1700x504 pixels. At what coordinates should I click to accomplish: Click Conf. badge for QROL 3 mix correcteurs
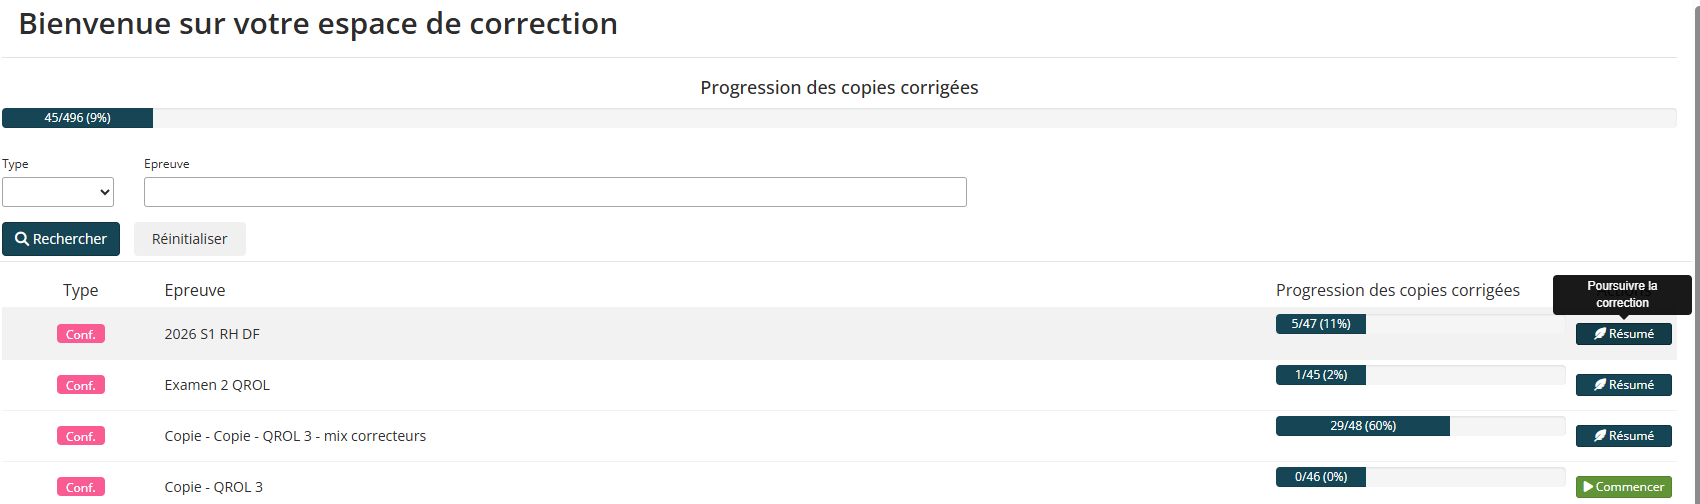click(x=81, y=436)
